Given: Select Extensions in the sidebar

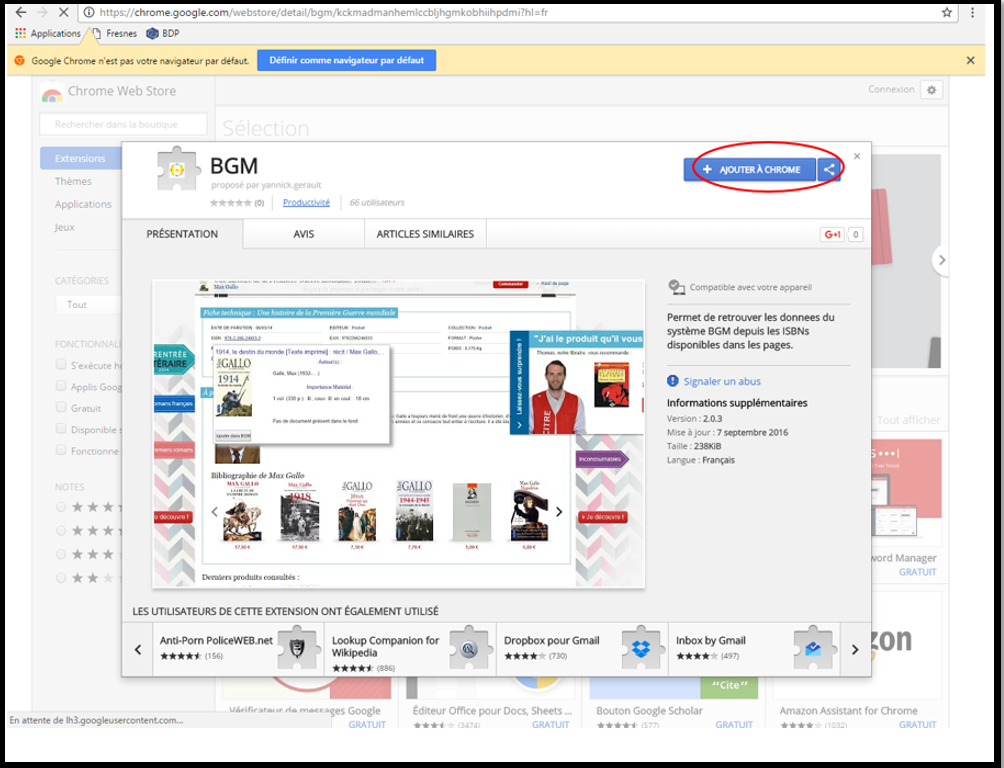Looking at the screenshot, I should [80, 158].
